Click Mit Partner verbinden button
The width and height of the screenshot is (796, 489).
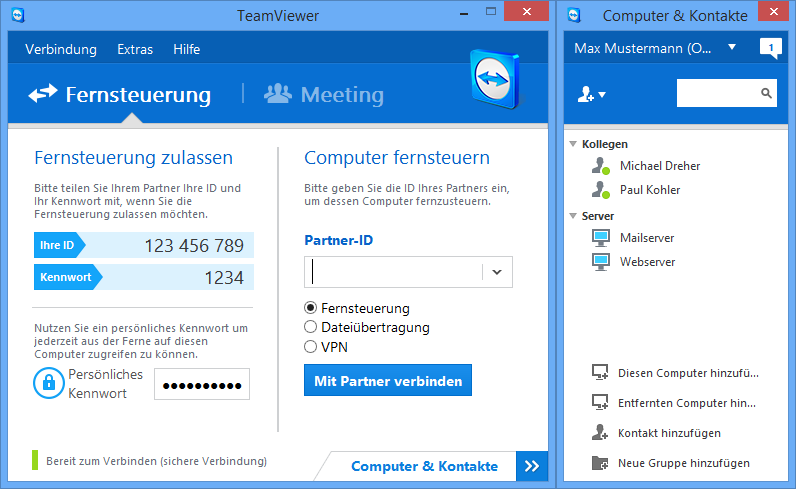point(388,380)
